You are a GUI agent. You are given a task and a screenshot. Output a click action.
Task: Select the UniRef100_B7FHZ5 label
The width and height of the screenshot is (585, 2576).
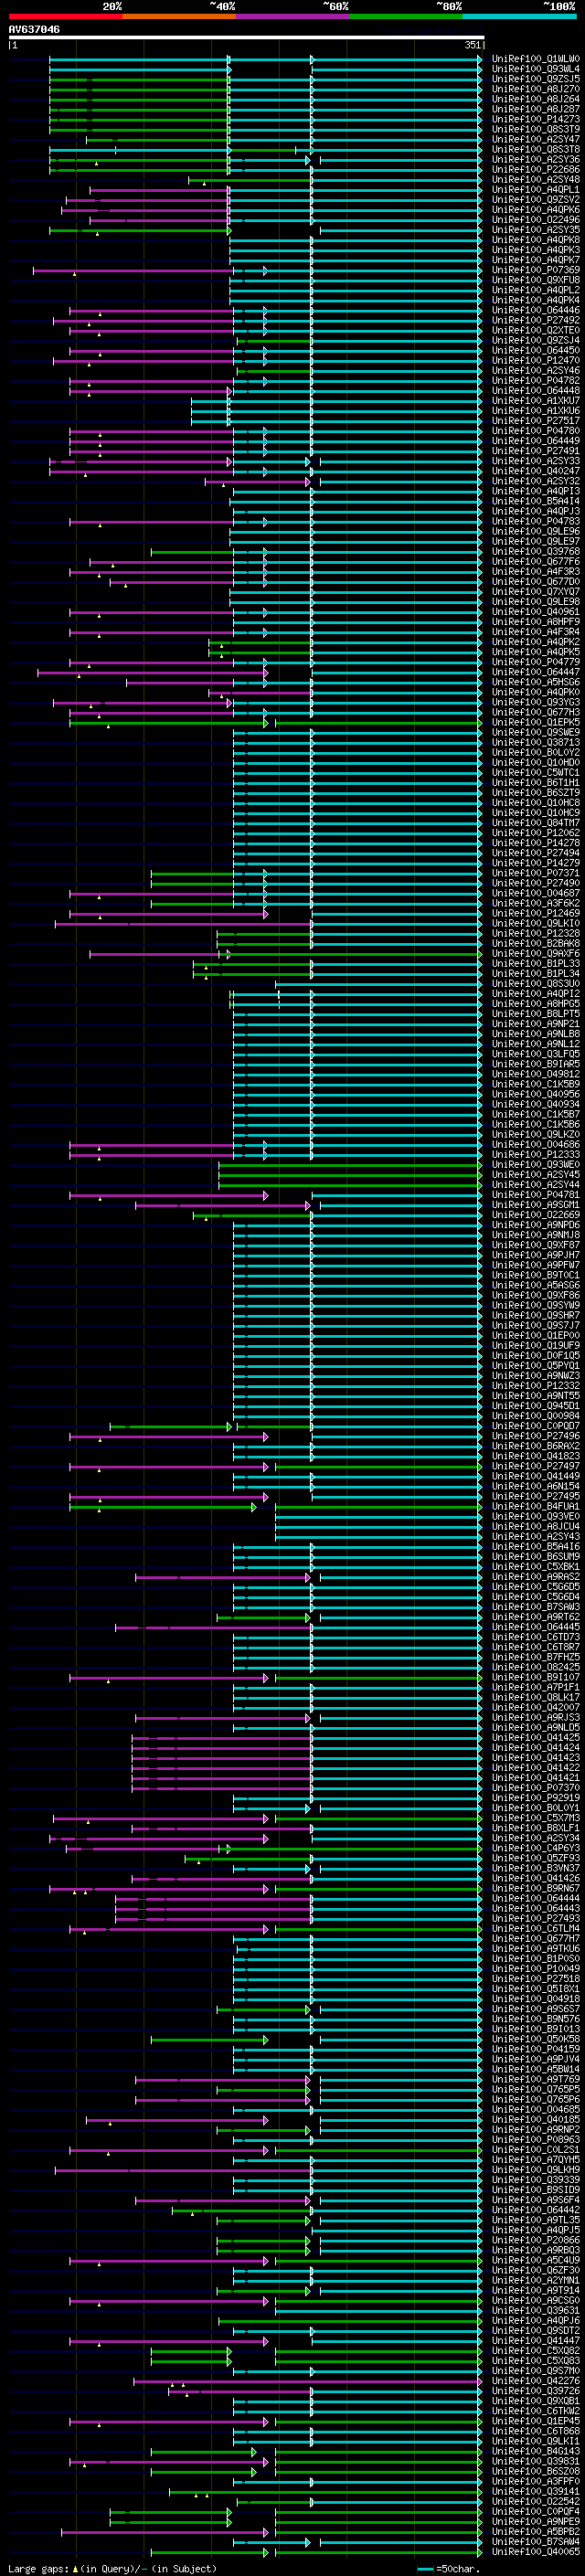coord(536,1657)
